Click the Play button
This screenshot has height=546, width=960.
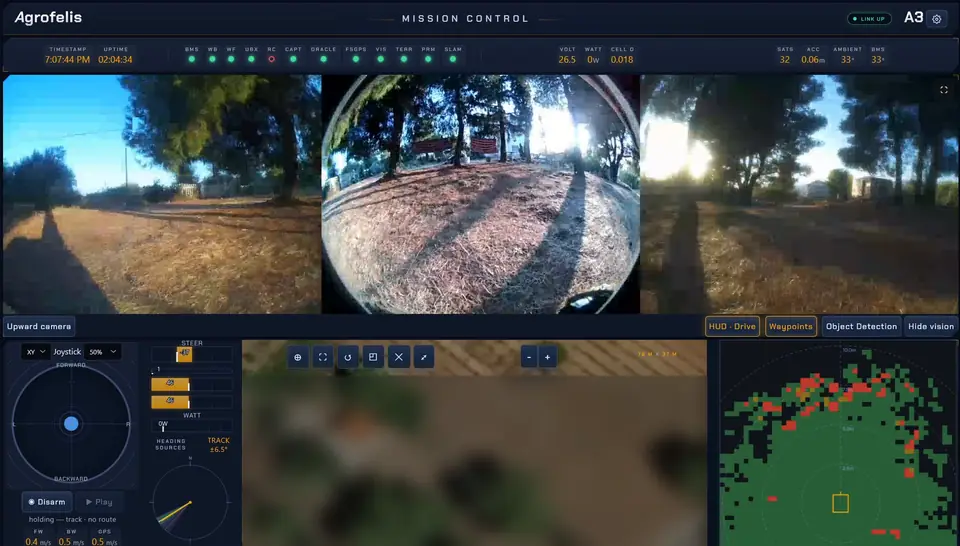click(99, 502)
